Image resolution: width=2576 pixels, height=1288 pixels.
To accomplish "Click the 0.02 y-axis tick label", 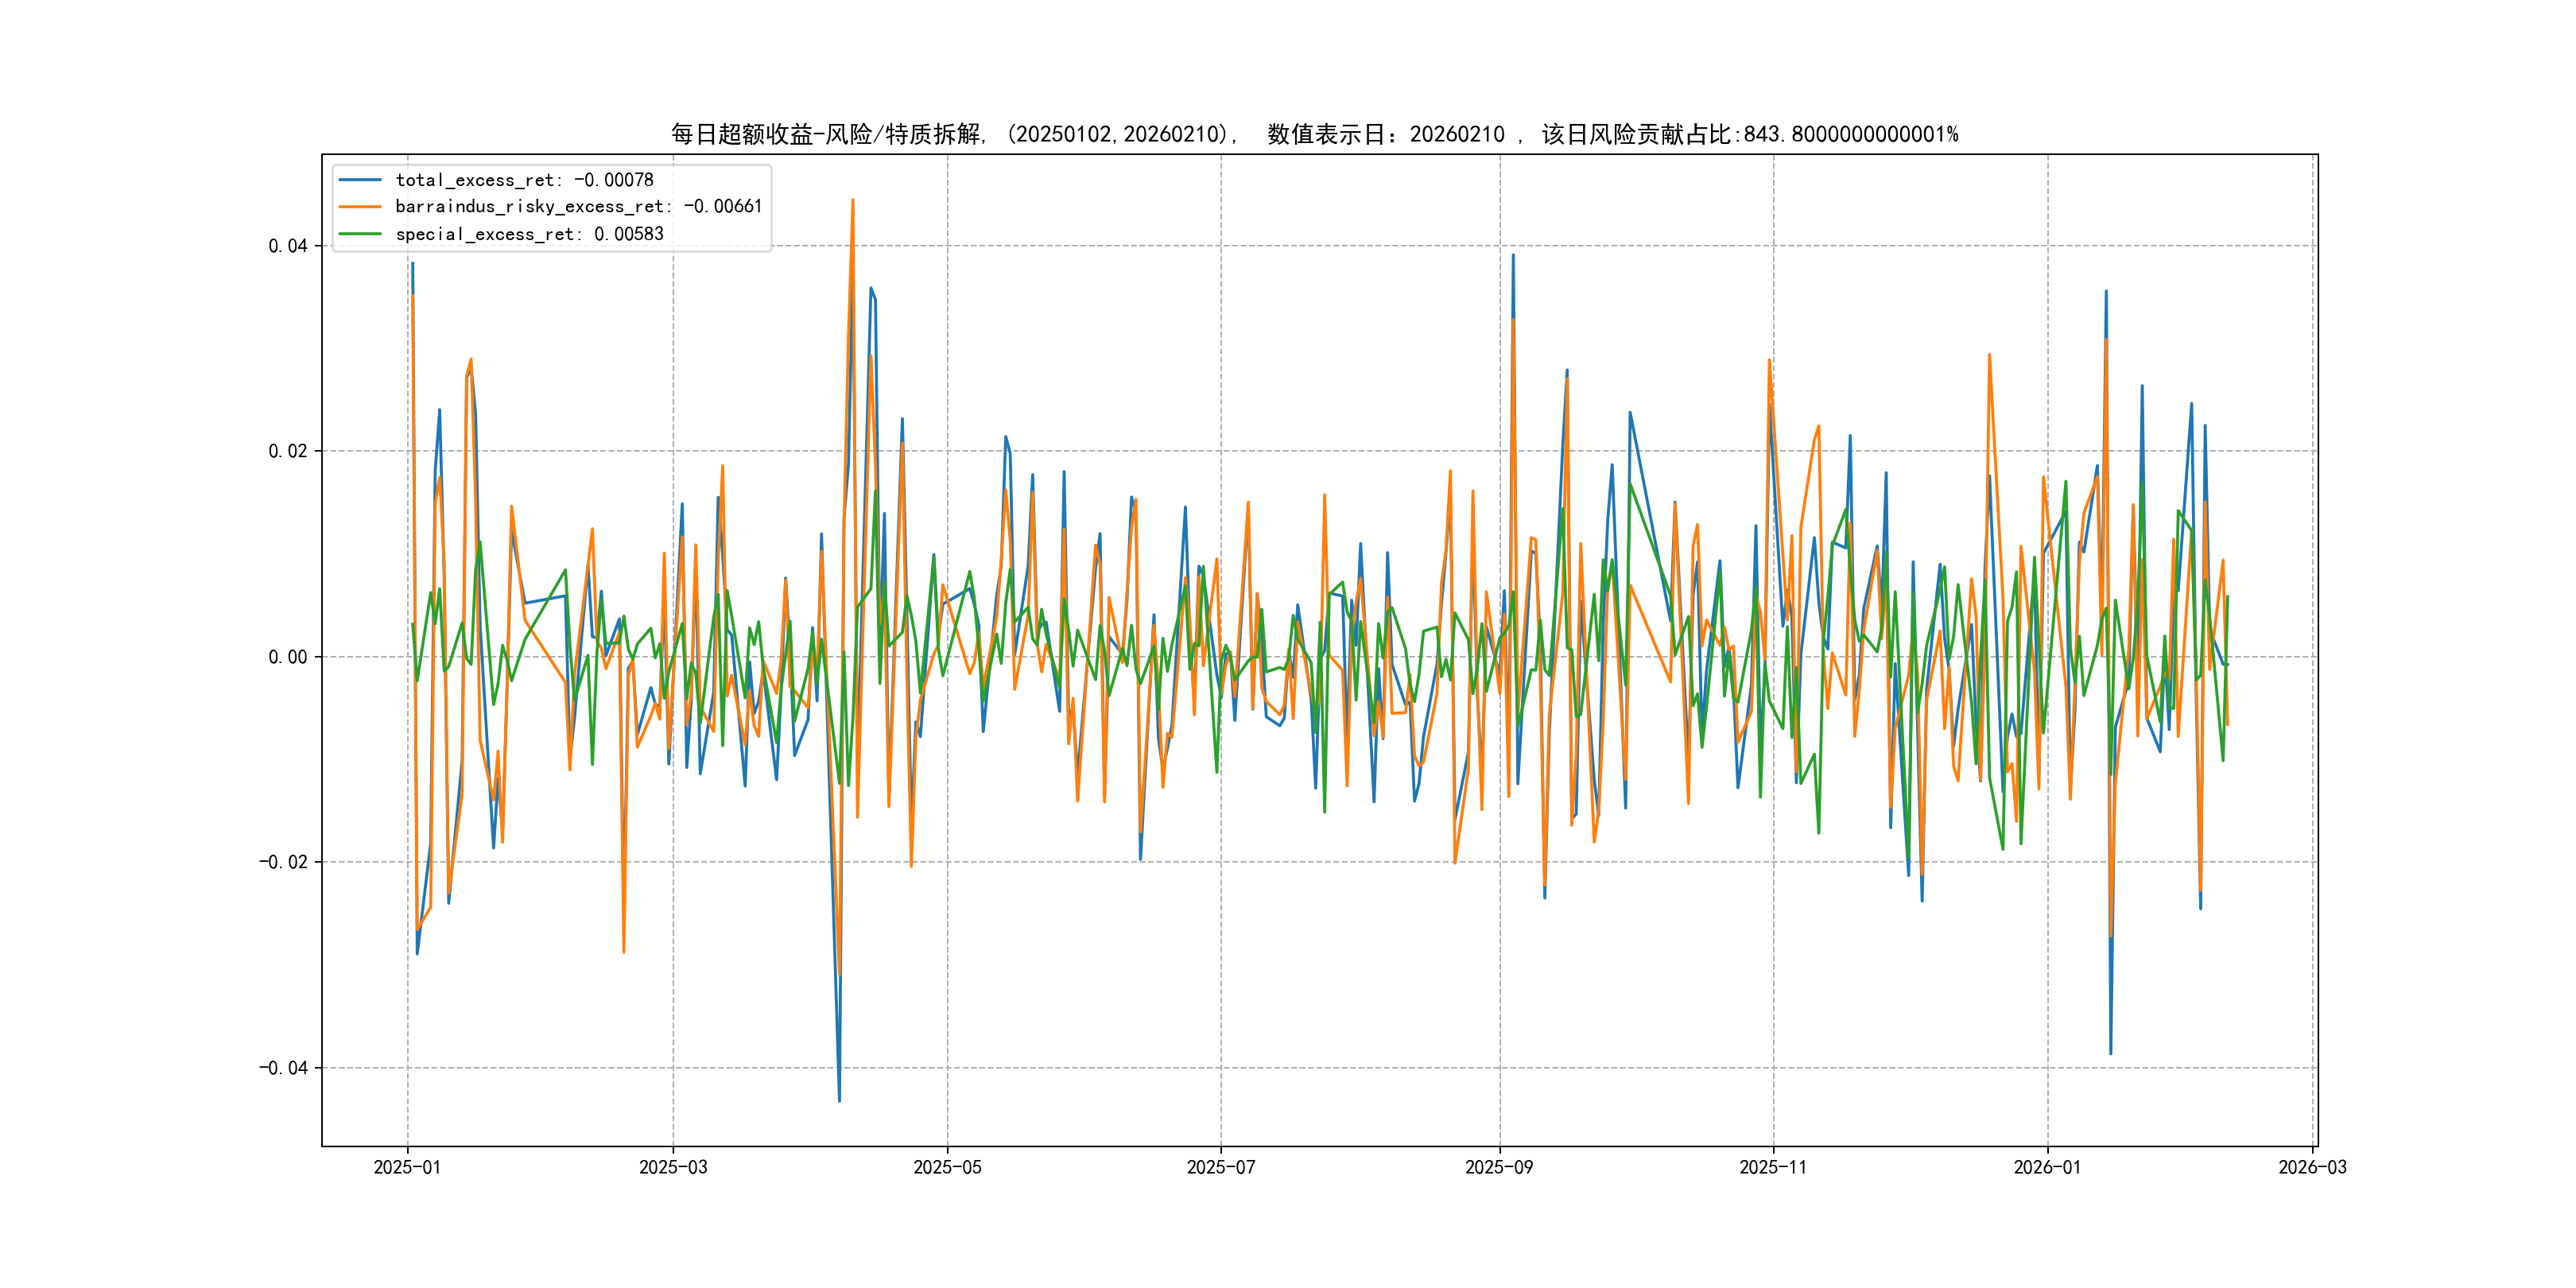I will [x=288, y=451].
